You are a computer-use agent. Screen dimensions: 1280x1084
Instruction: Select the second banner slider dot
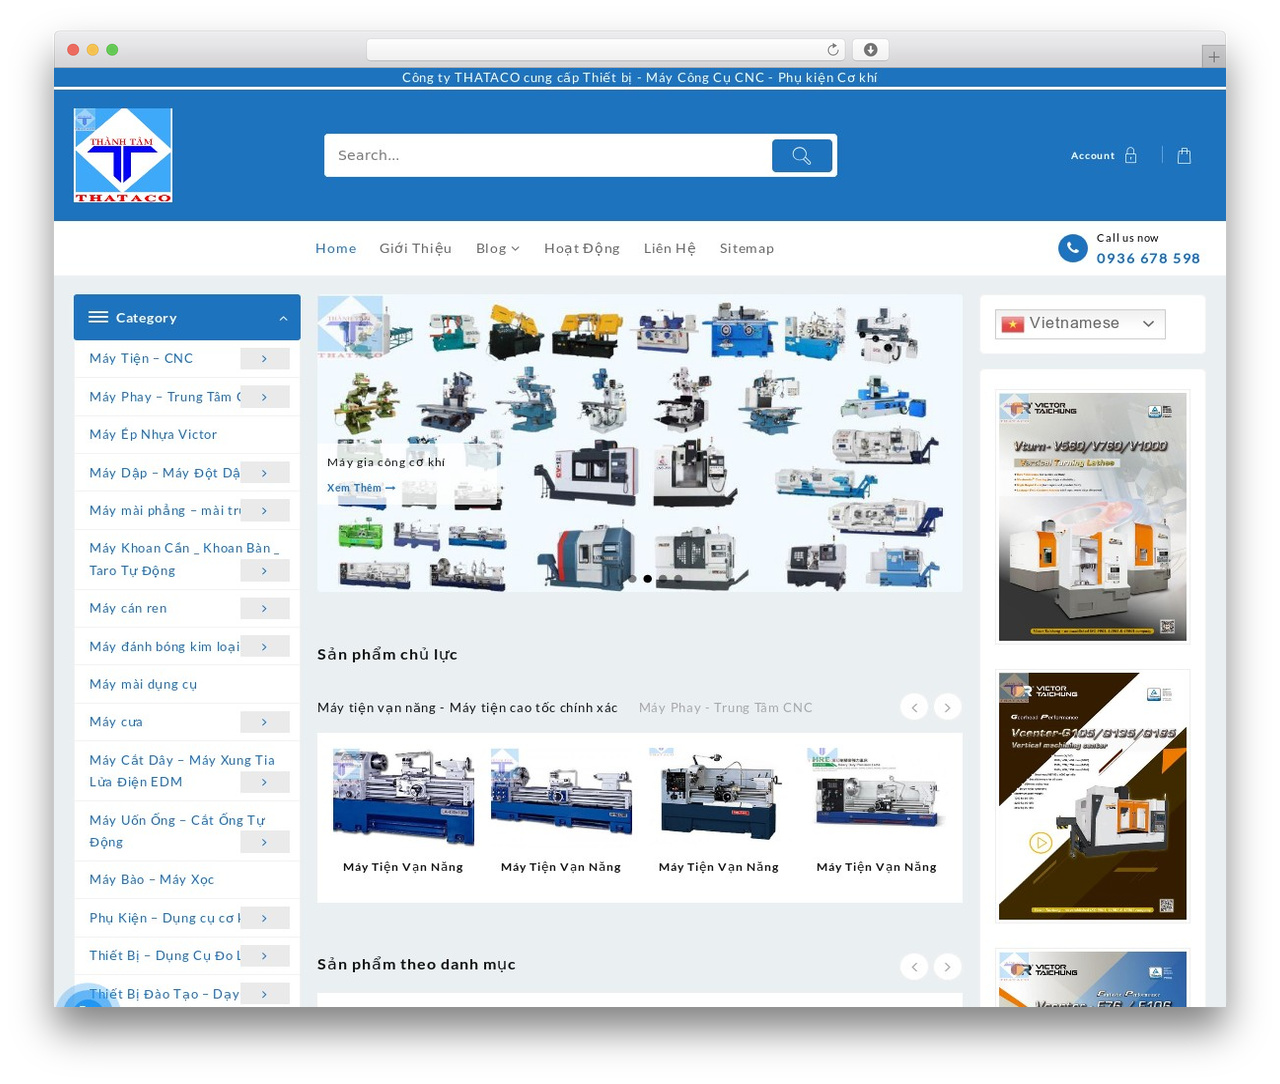tap(647, 579)
